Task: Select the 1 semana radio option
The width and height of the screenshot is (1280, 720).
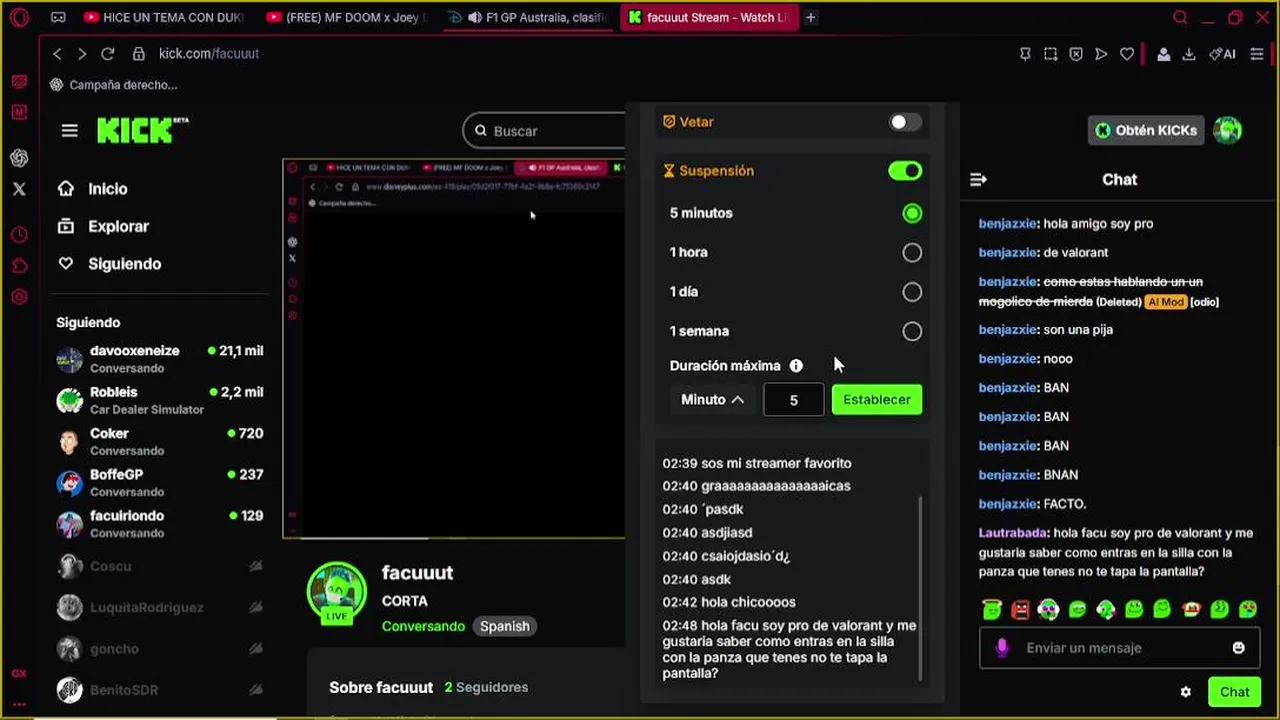Action: coord(912,331)
